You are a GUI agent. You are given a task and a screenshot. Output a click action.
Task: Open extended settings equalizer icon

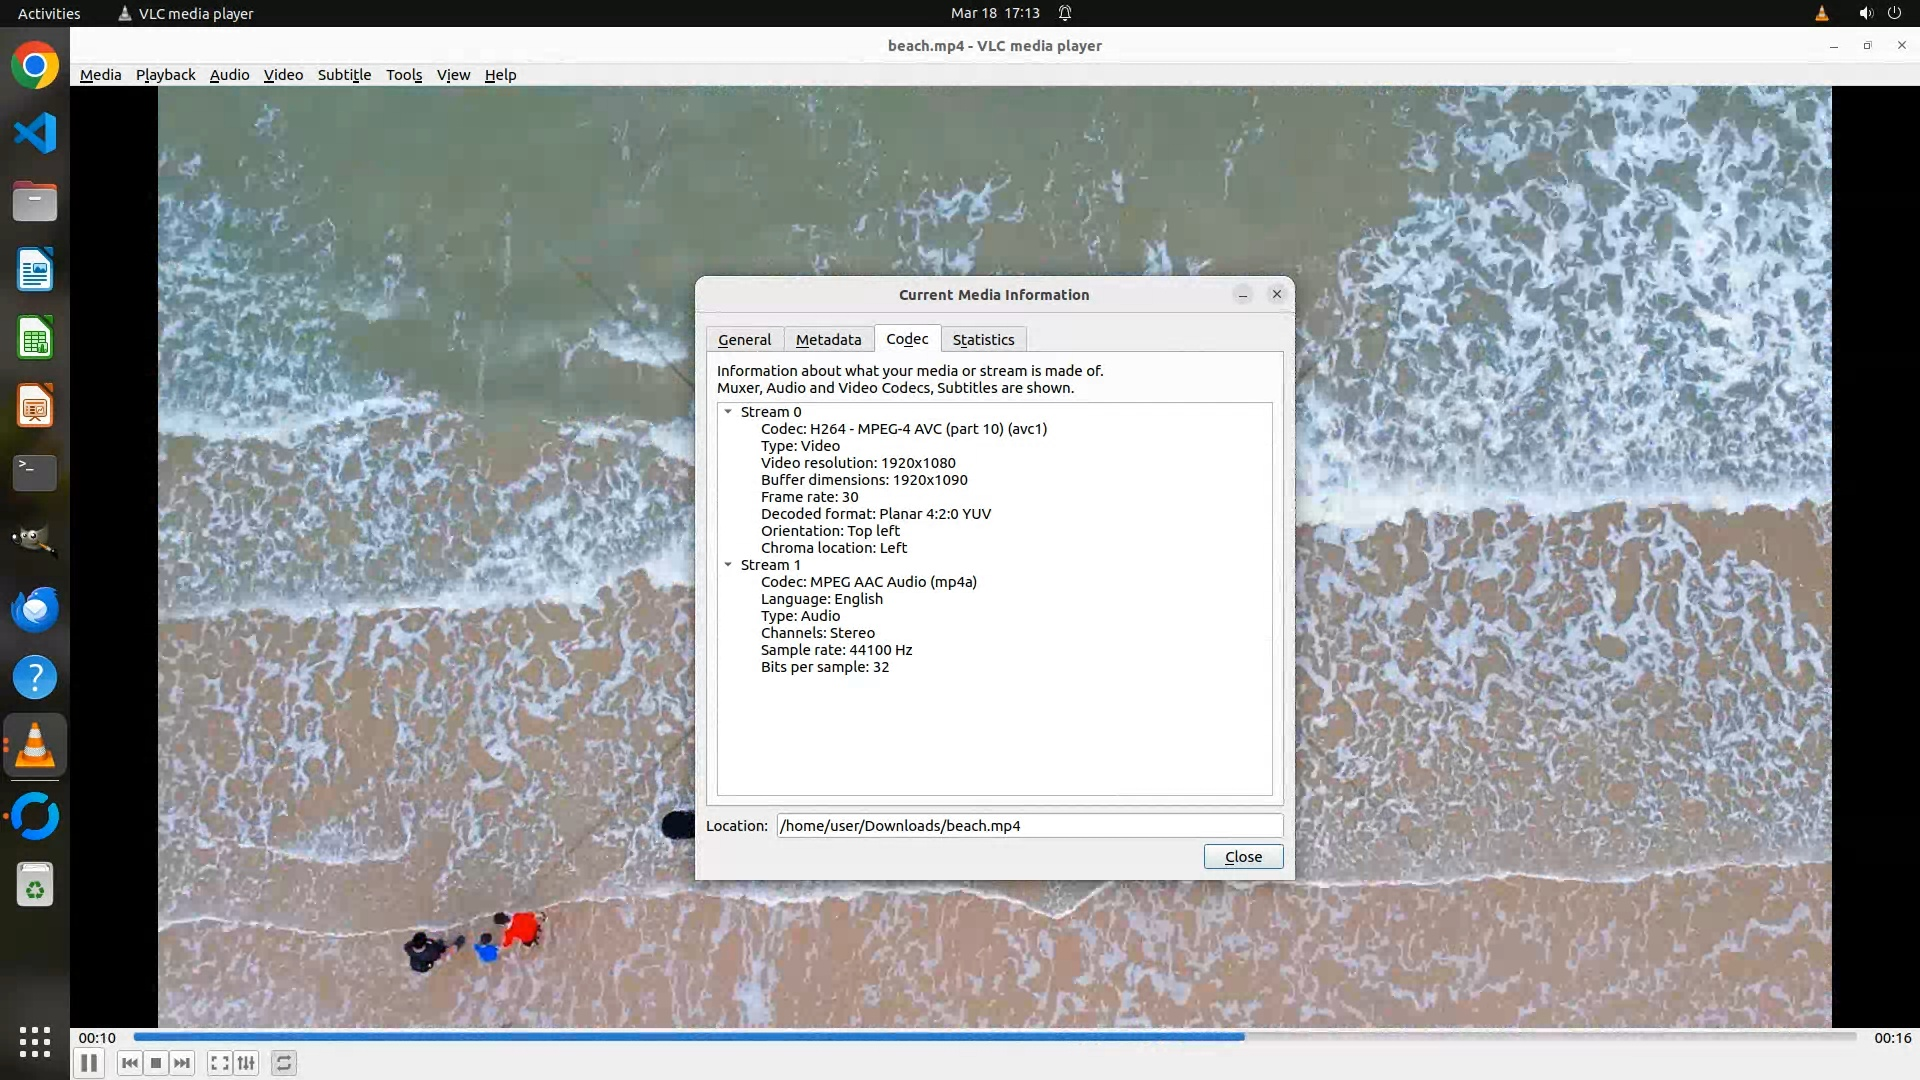(x=246, y=1063)
